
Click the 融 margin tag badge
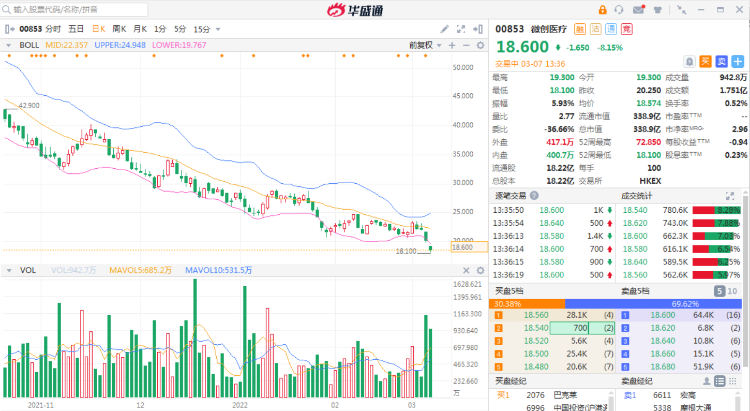pyautogui.click(x=580, y=29)
